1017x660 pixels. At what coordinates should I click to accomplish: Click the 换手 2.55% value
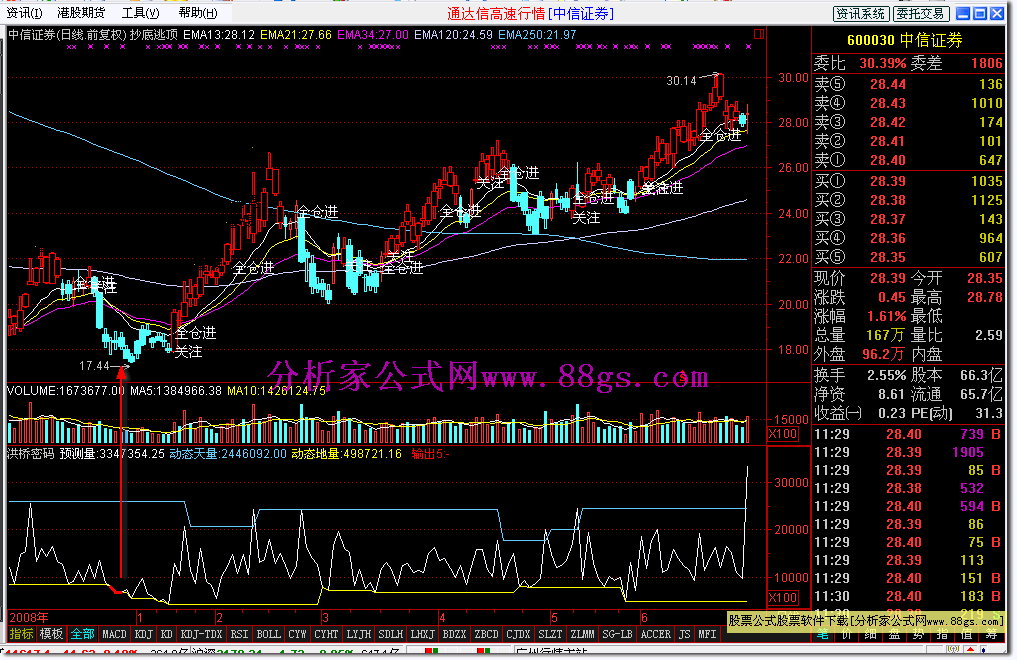tap(887, 375)
